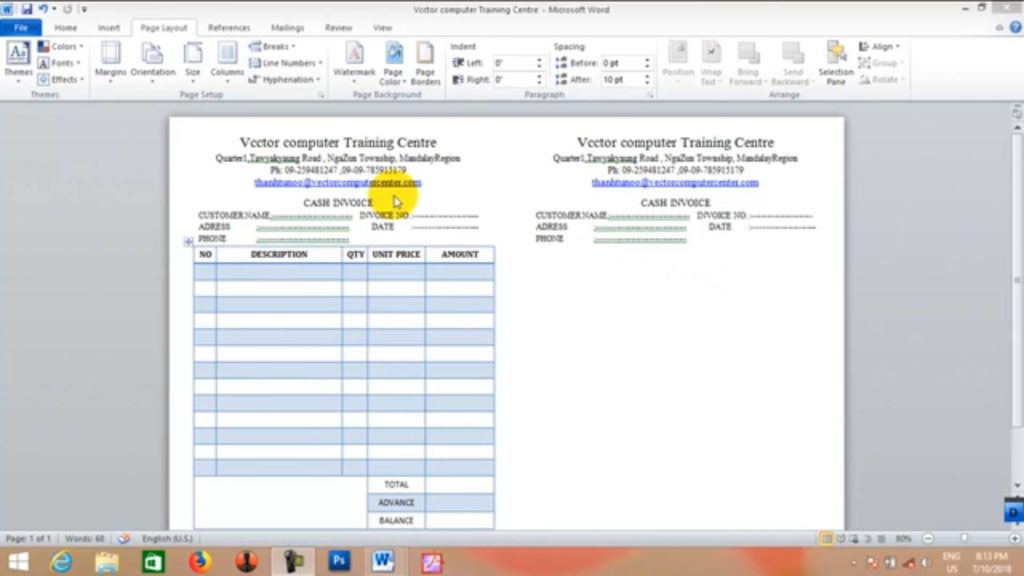This screenshot has height=576, width=1024.
Task: Open Customize Quick Access Toolbar dropdown
Action: [84, 9]
